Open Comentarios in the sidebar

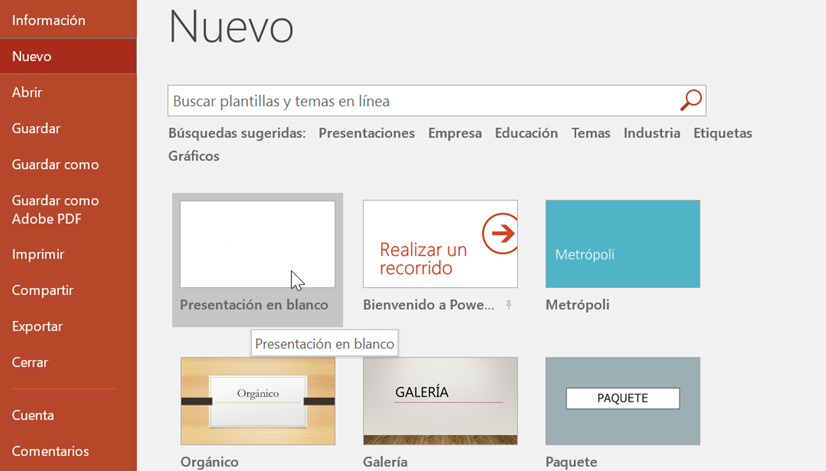point(50,451)
